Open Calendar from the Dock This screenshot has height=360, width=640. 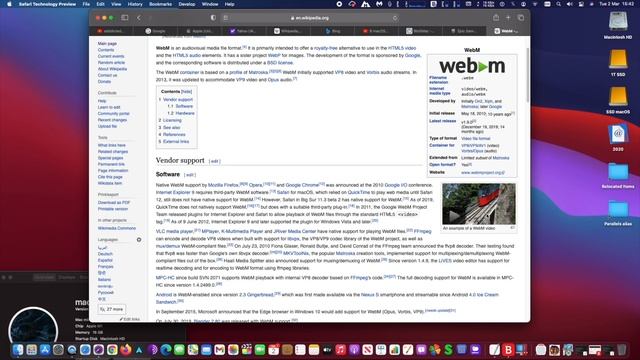point(273,349)
